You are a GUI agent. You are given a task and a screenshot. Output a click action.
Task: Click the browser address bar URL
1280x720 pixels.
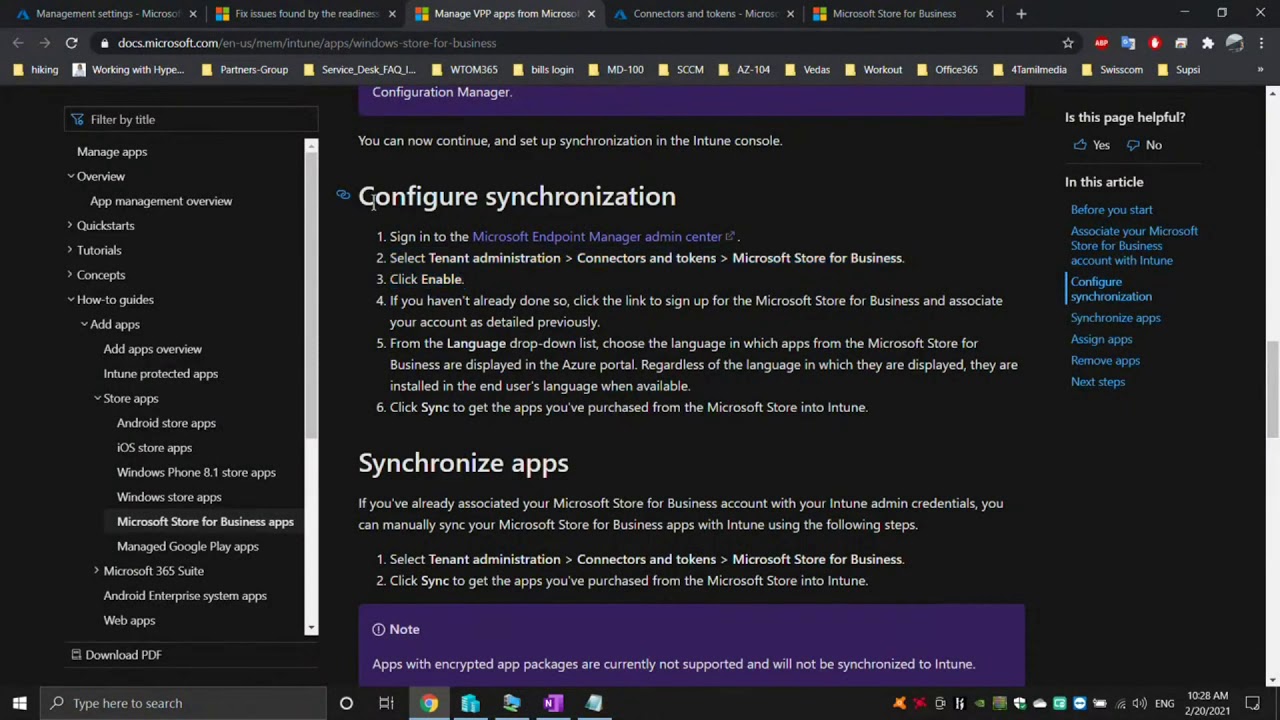tap(307, 43)
